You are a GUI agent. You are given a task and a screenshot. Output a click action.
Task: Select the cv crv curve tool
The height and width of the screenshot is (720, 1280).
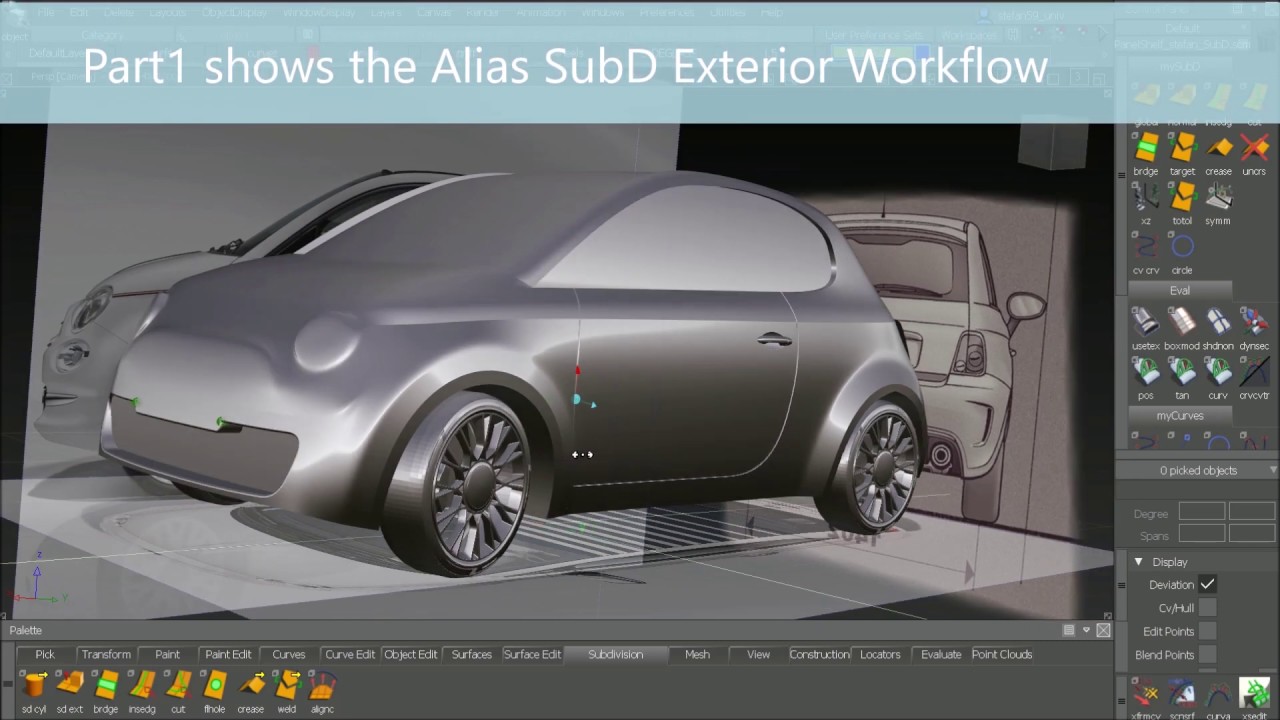pos(1146,246)
